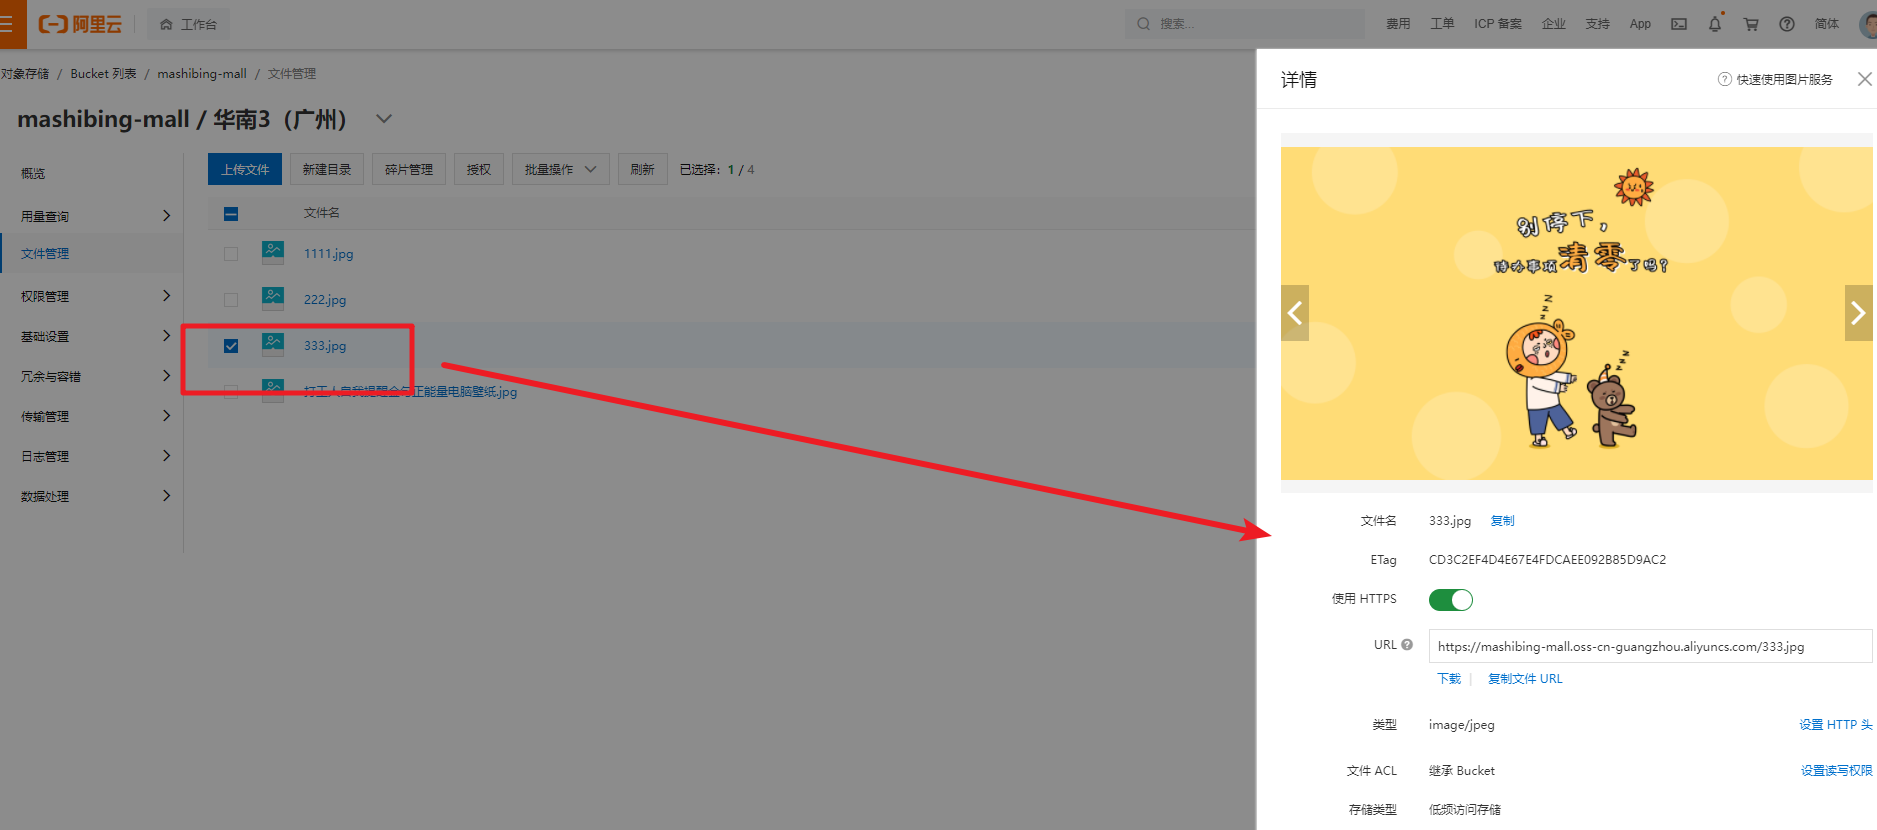Copy the file name via 复制

click(x=1502, y=521)
